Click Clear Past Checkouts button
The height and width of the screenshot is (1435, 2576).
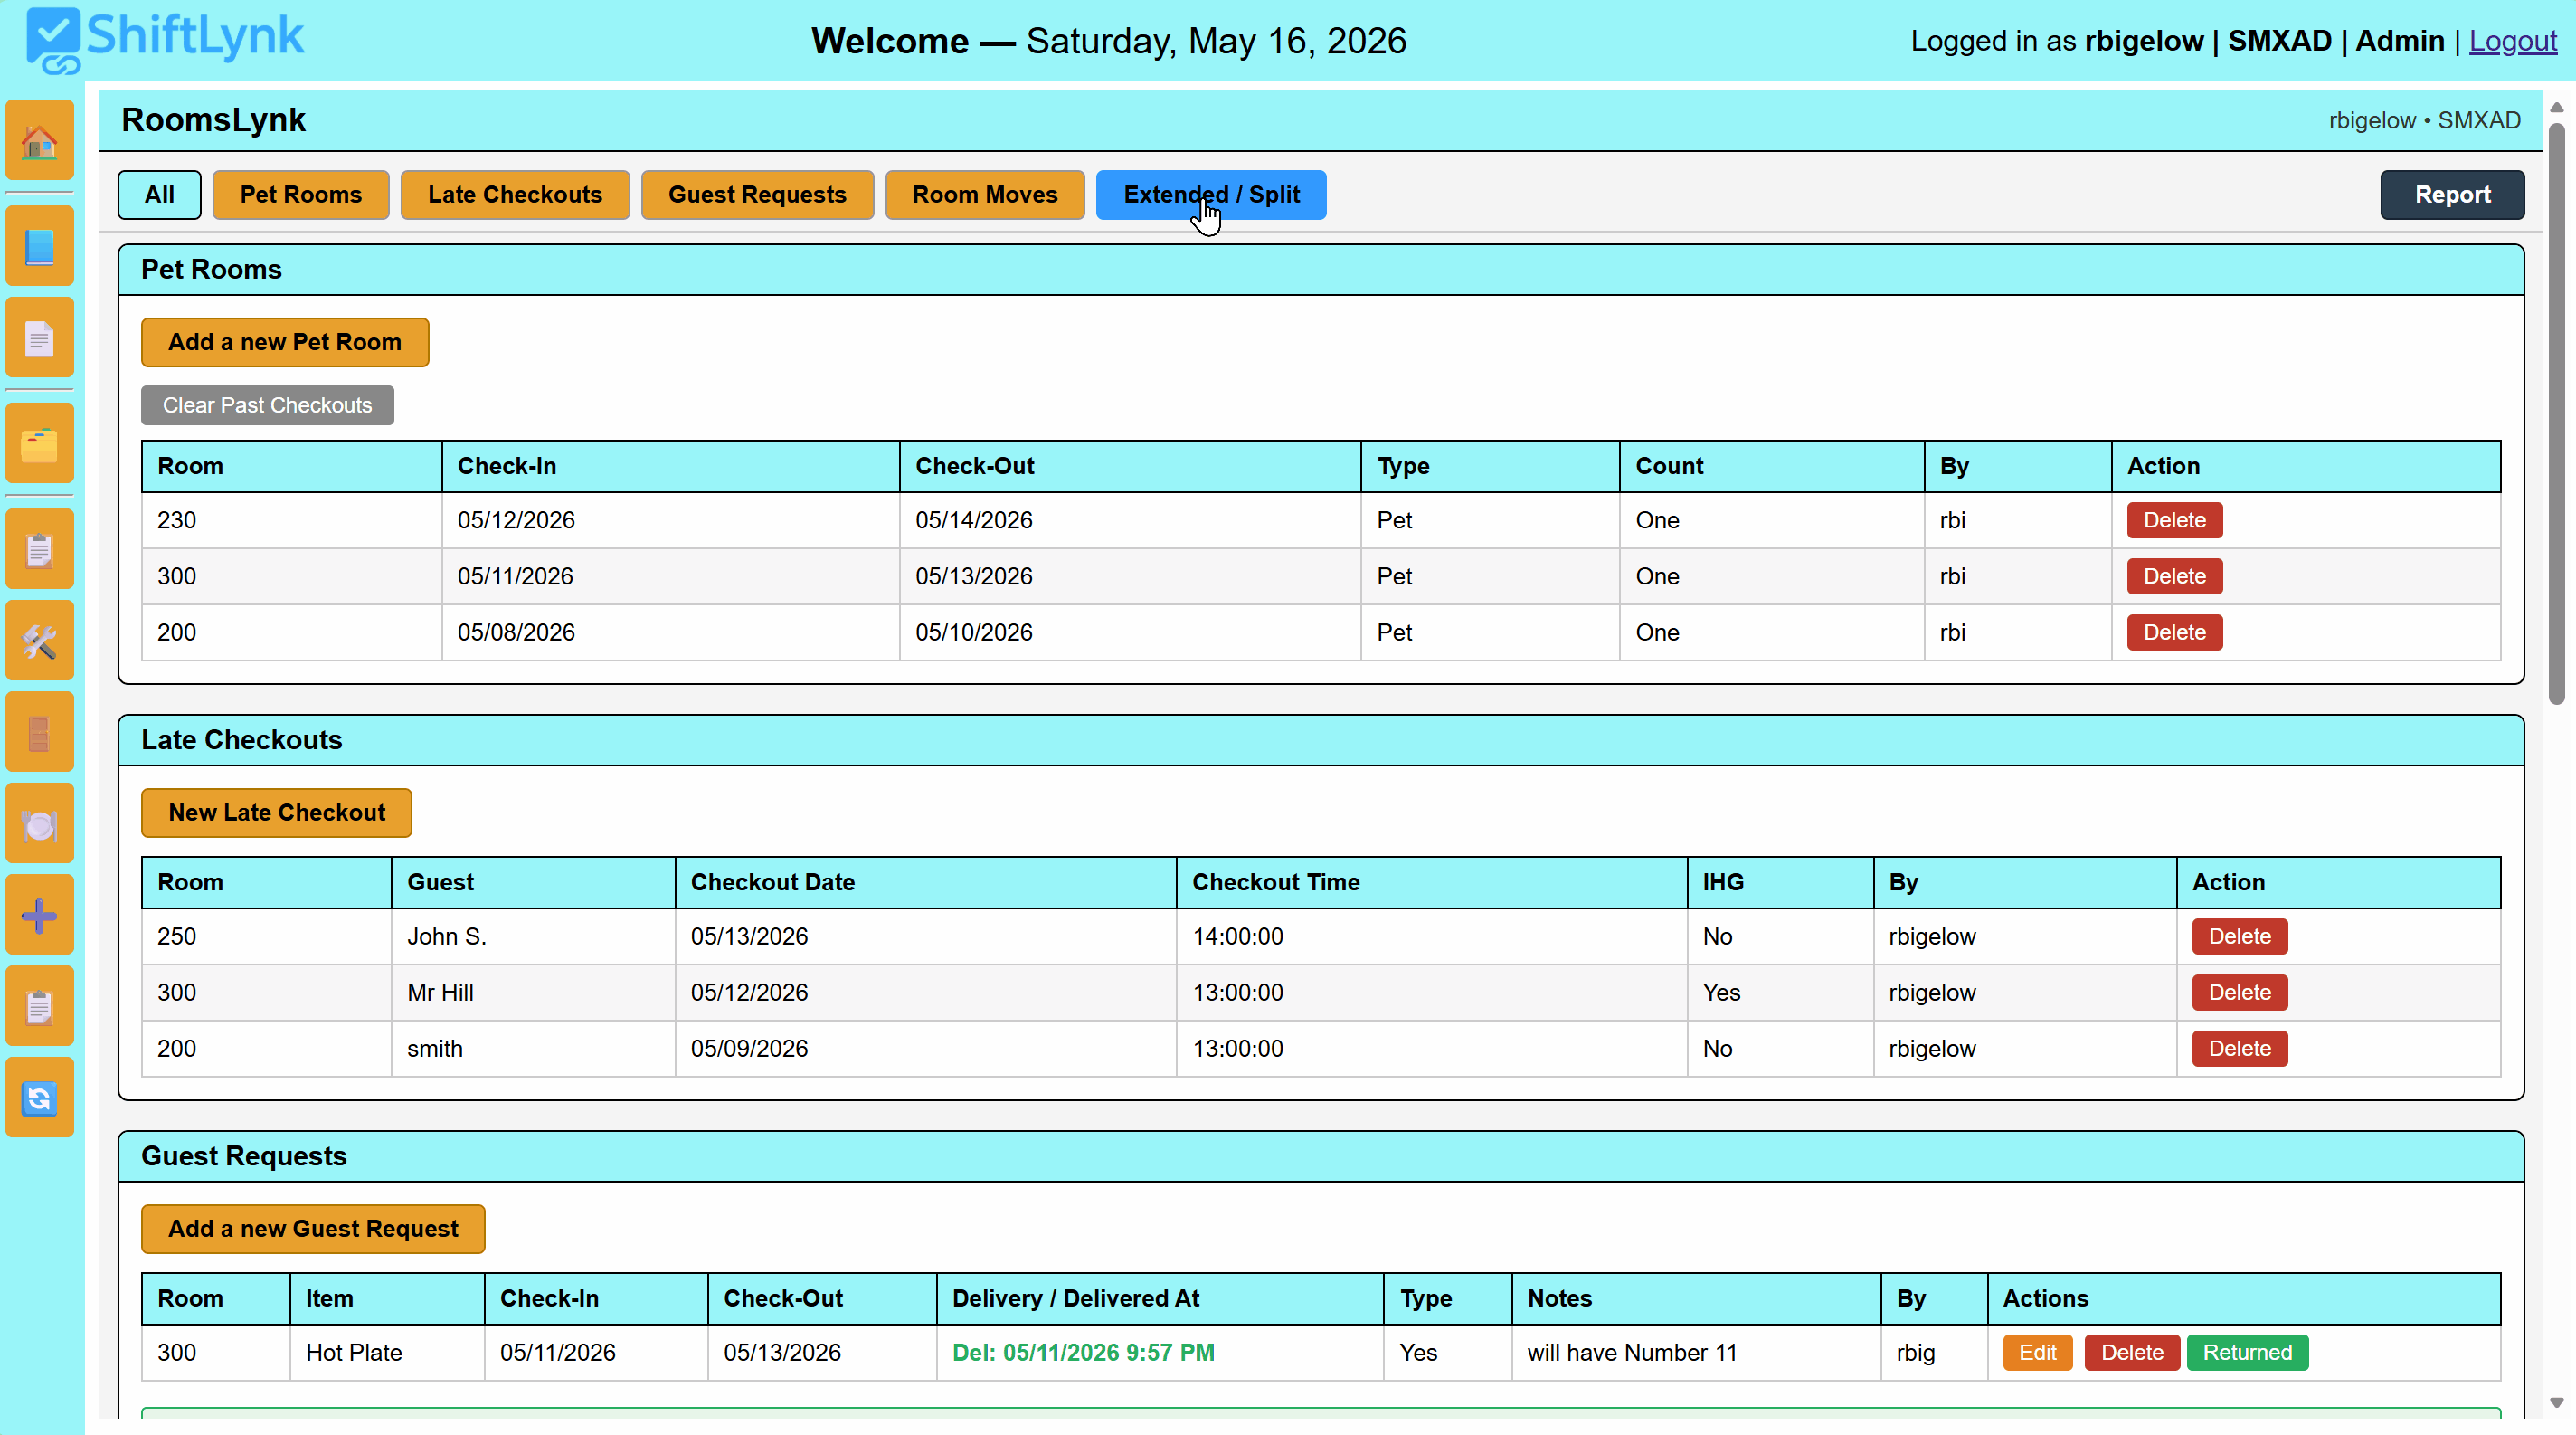pos(267,405)
